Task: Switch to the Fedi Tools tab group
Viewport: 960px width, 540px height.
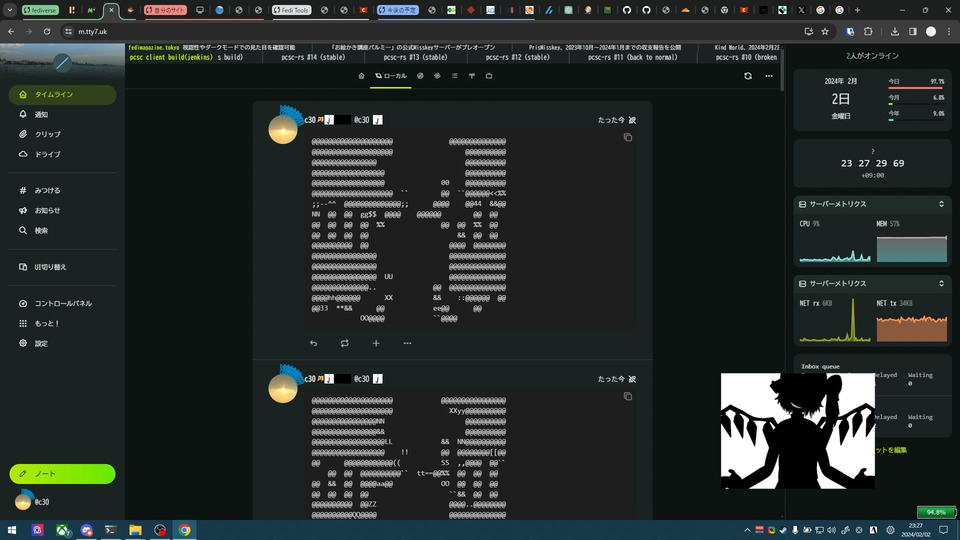Action: (291, 10)
